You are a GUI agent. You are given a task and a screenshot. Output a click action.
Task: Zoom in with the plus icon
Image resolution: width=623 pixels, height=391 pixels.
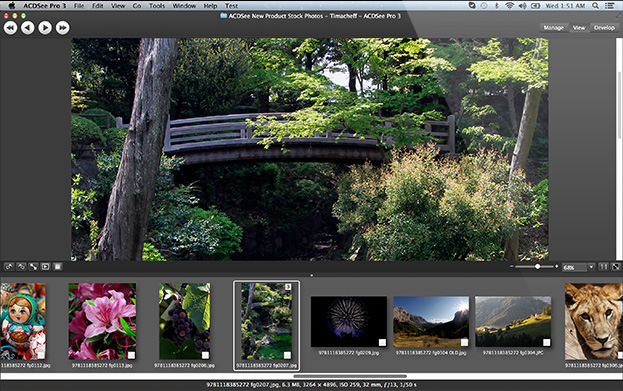click(x=556, y=267)
